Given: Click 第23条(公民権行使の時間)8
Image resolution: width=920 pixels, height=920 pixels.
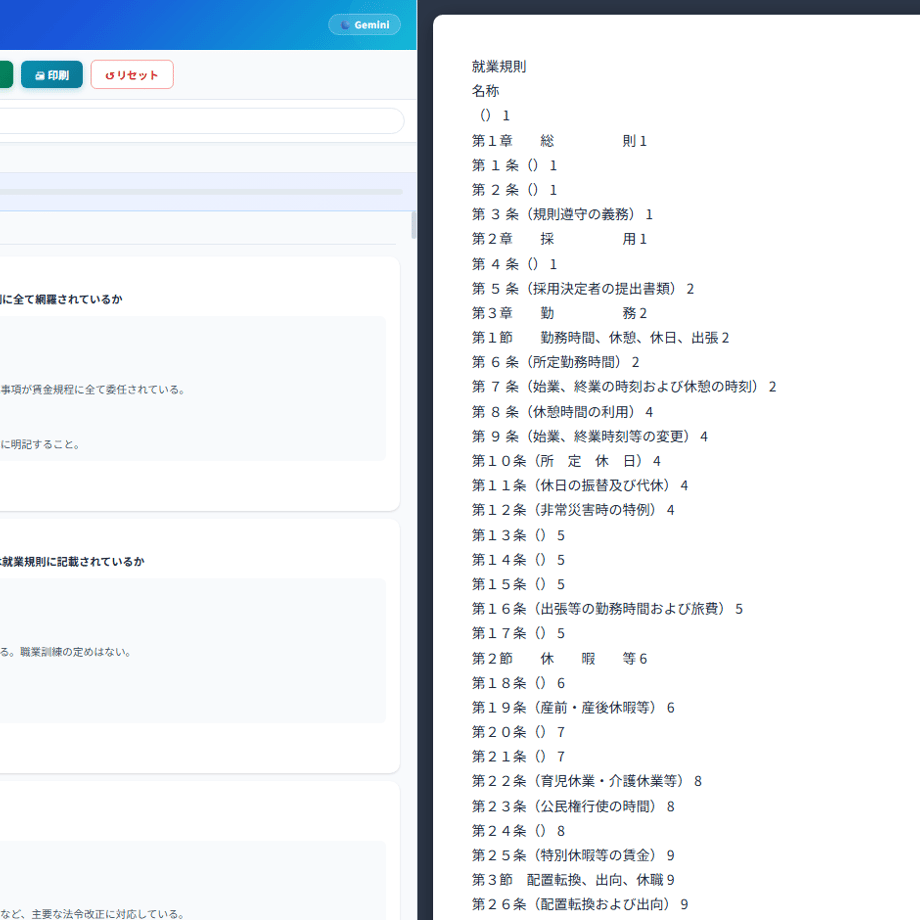Looking at the screenshot, I should [x=573, y=807].
